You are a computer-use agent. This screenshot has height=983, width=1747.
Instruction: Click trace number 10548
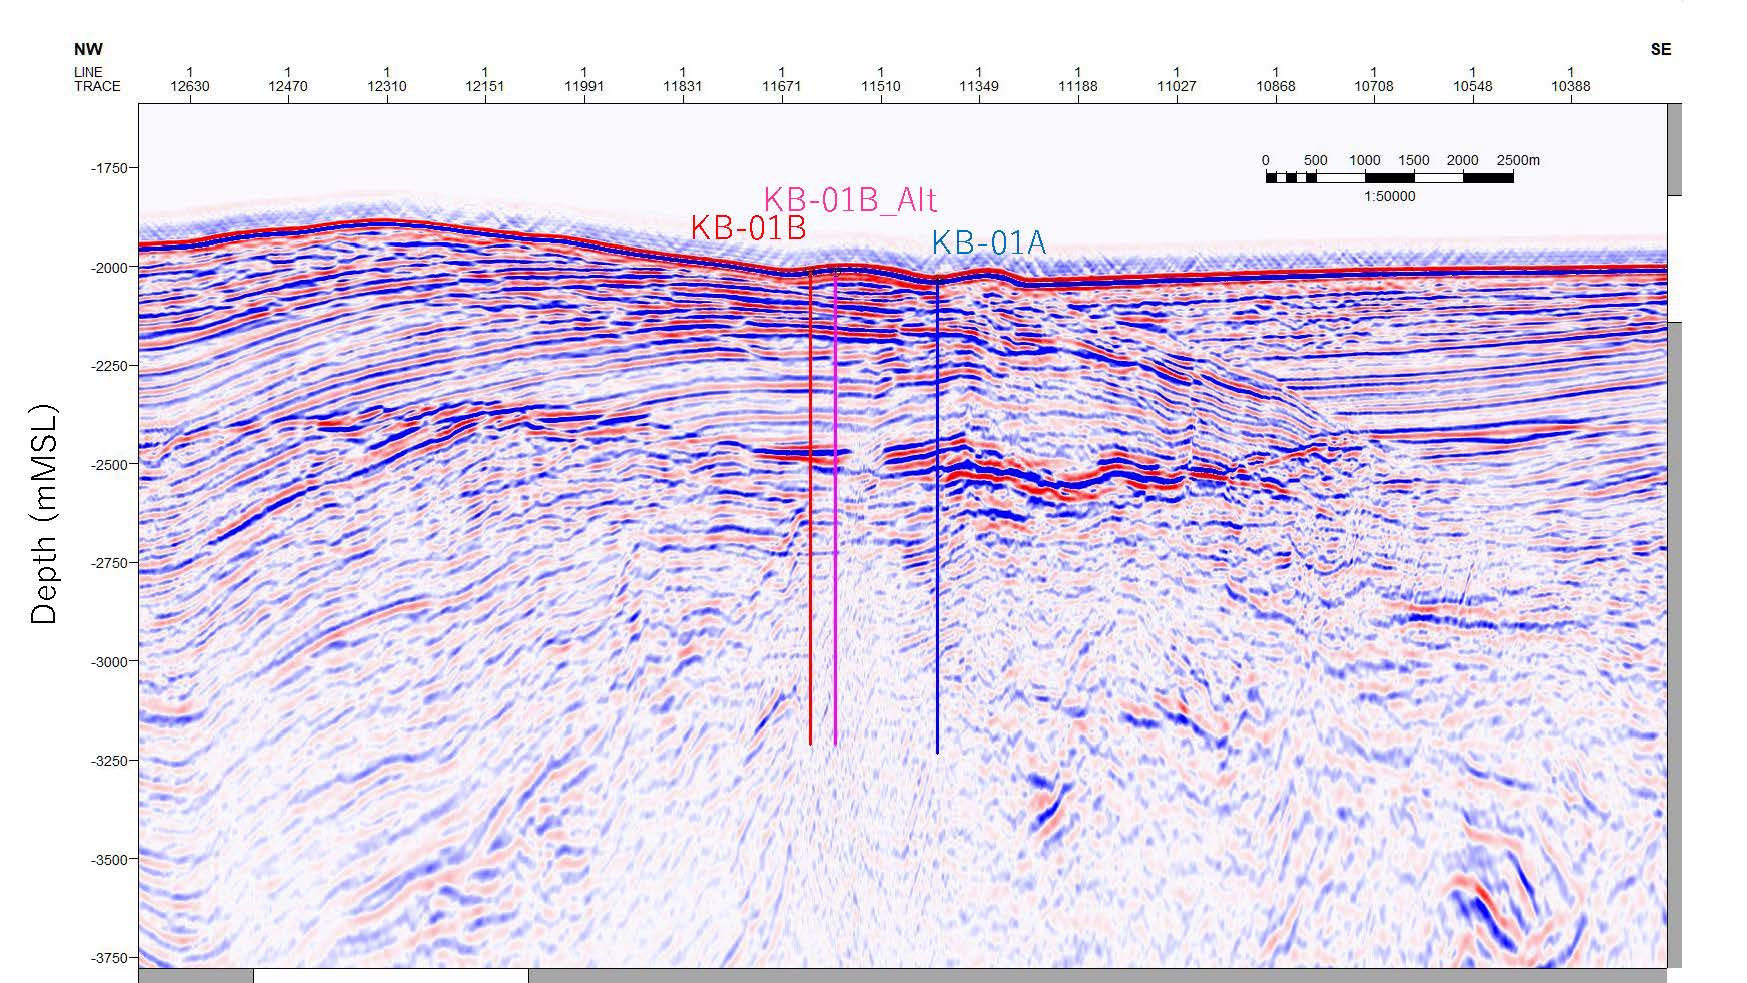tap(1473, 86)
